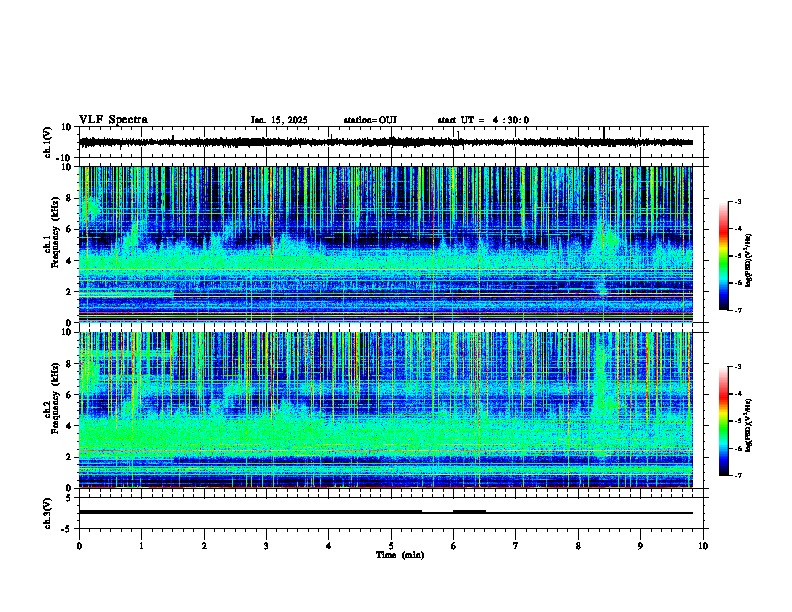Screen dimensions: 792x612
Task: Click the '9' tick label on the time axis
Action: point(640,546)
